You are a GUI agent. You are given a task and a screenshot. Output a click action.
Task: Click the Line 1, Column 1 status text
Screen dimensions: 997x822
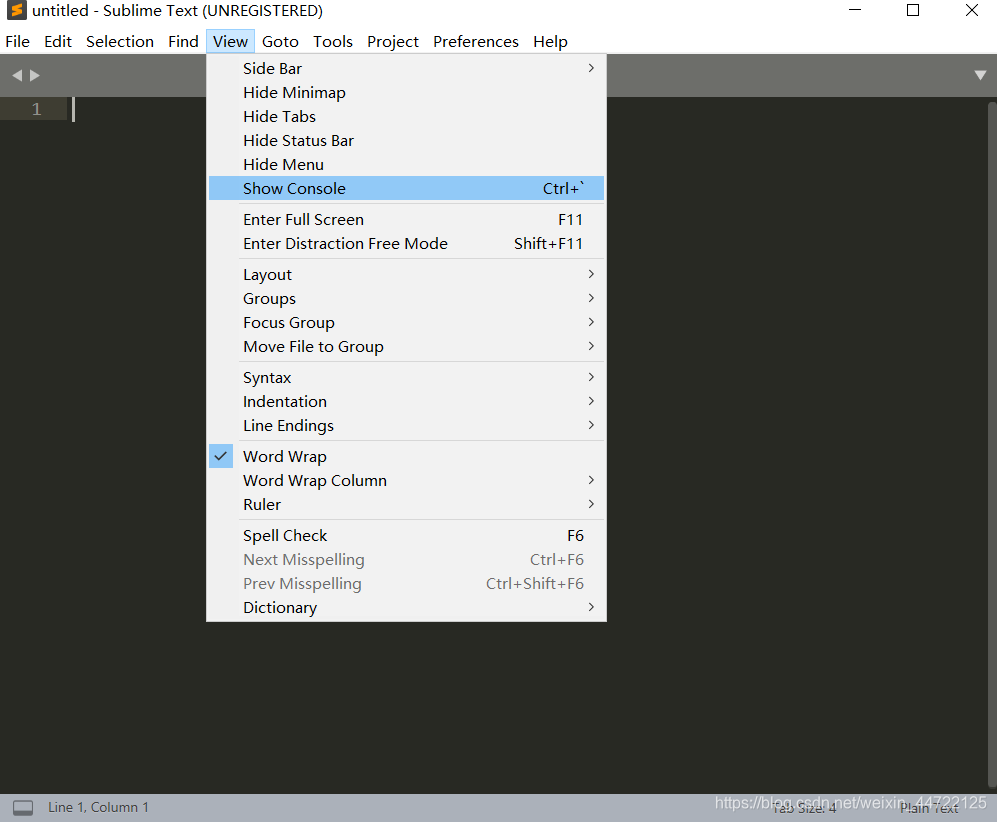click(x=99, y=807)
